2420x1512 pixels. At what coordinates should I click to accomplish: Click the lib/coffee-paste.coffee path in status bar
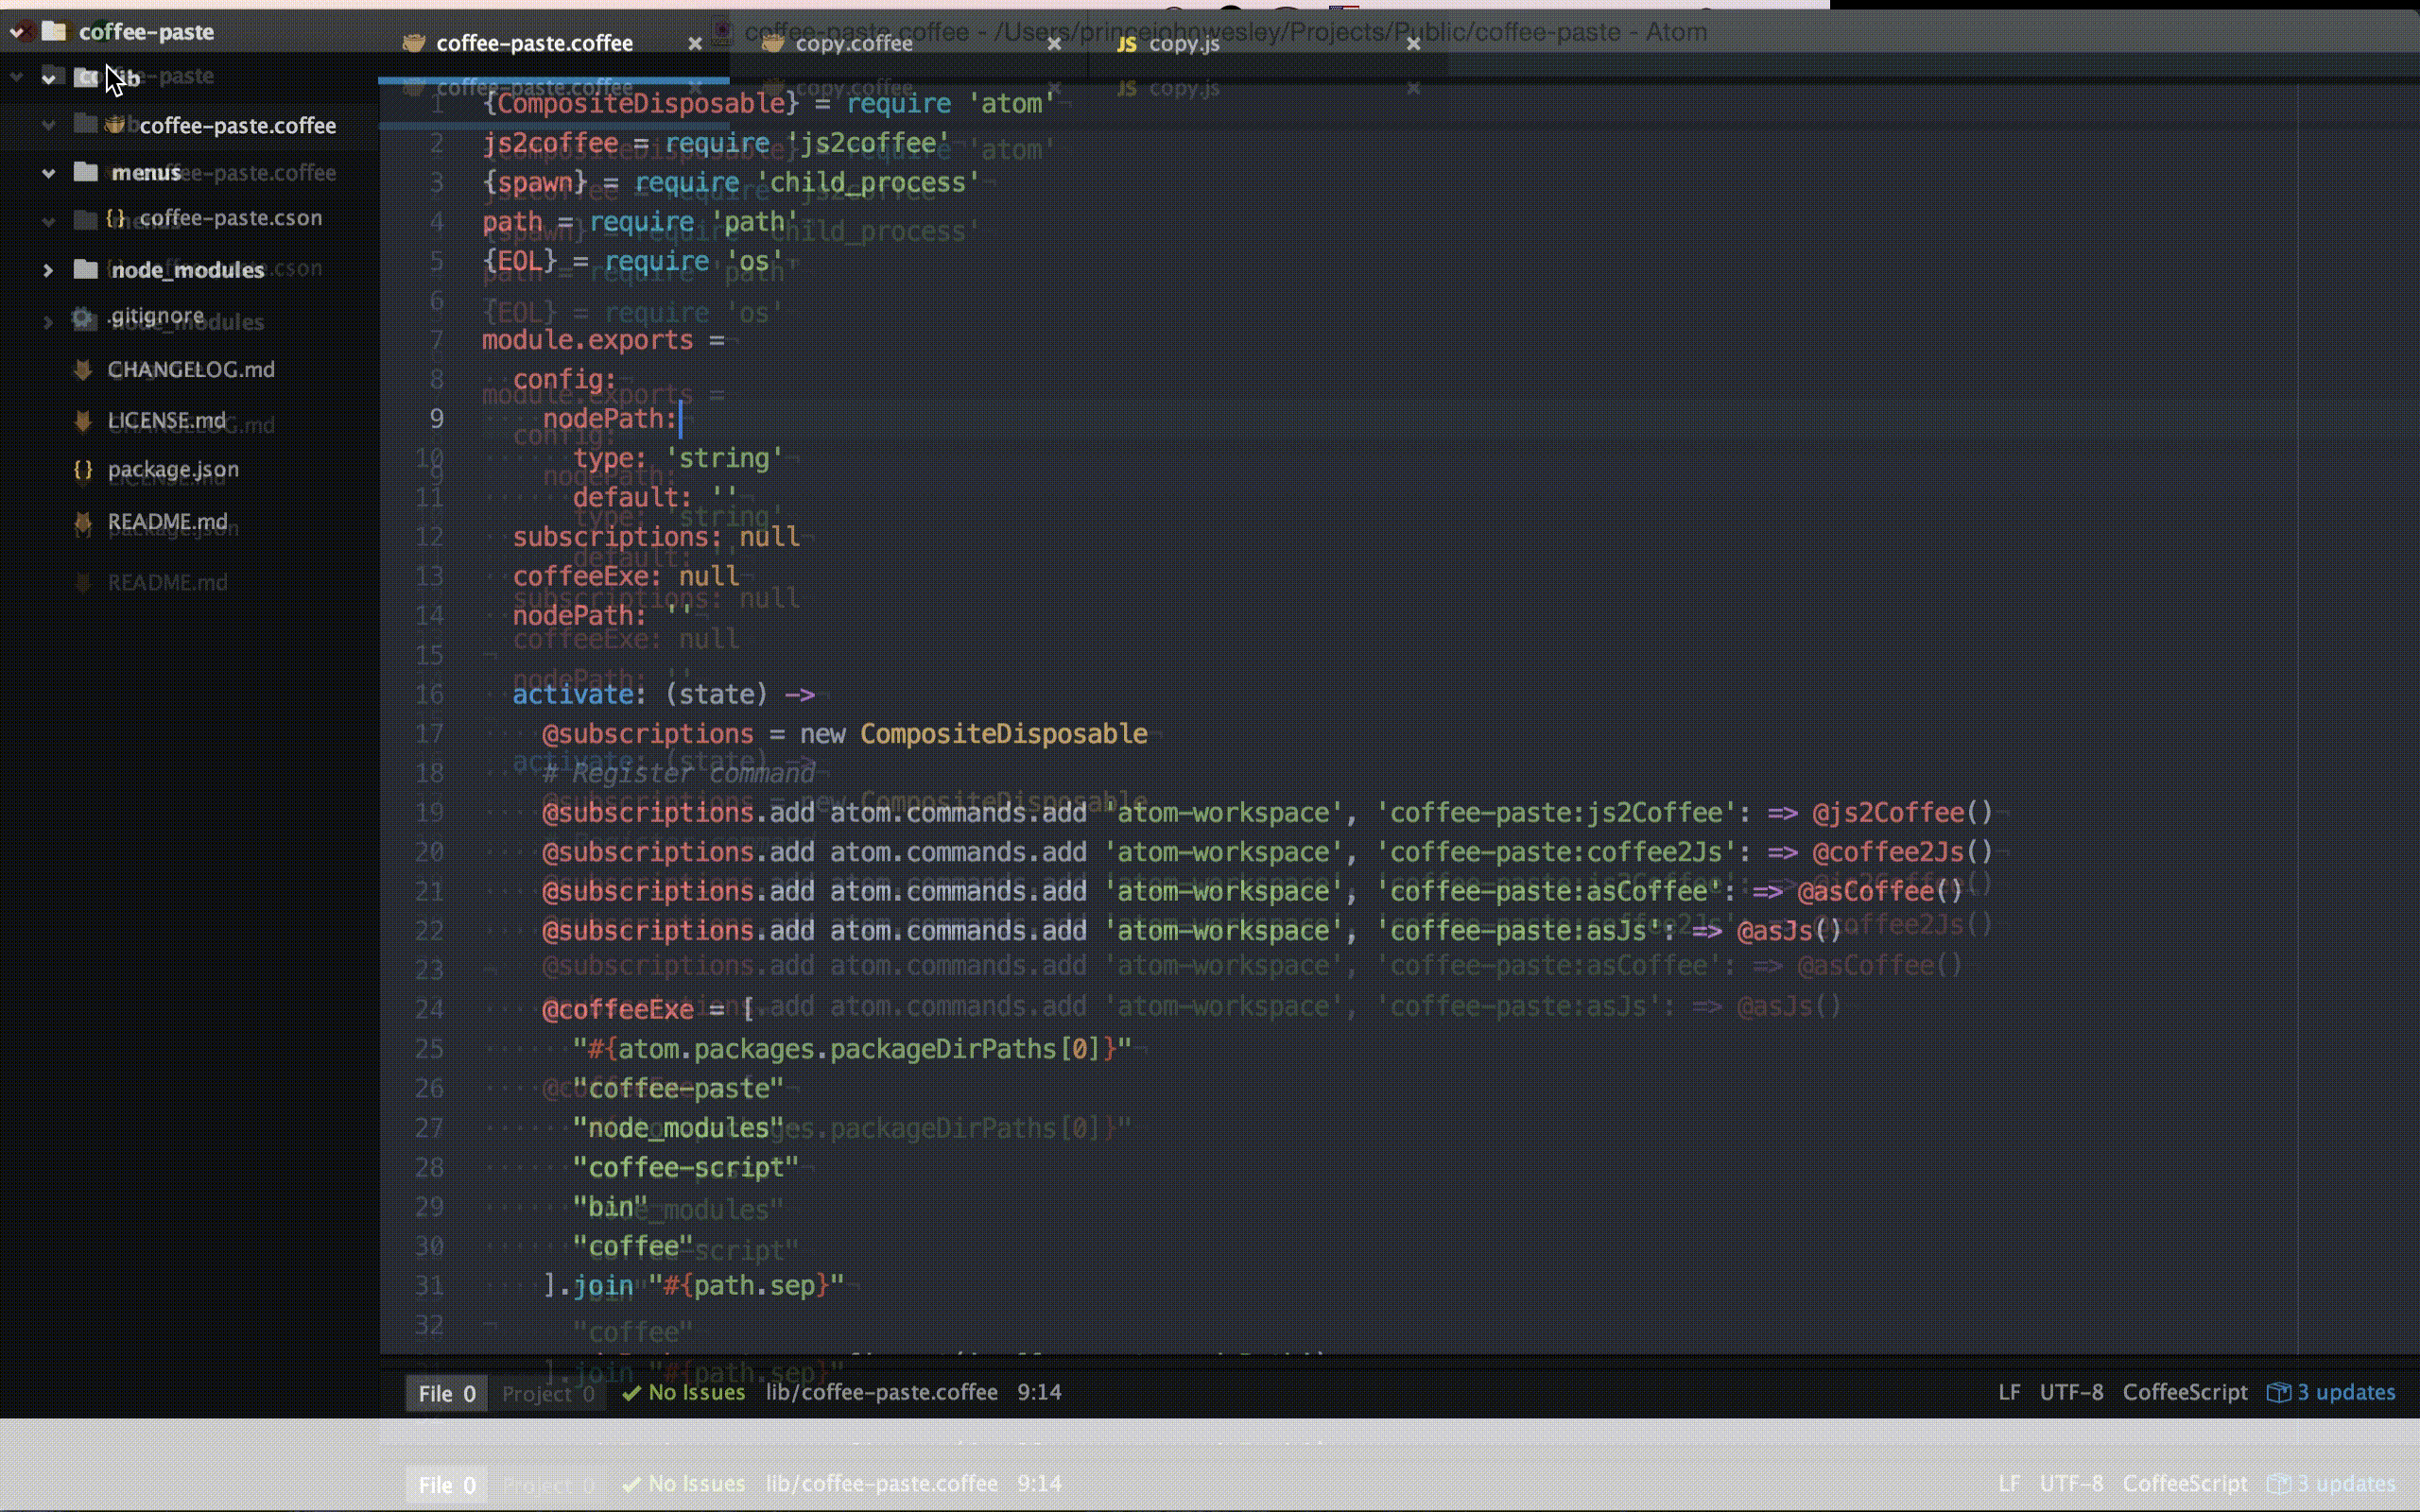point(882,1392)
